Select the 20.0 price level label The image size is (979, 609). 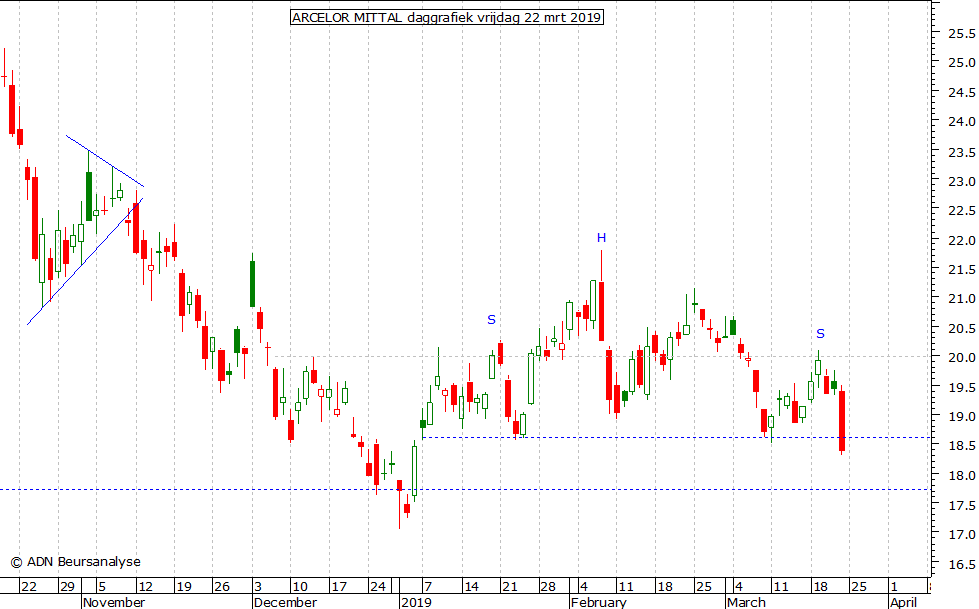pyautogui.click(x=962, y=358)
